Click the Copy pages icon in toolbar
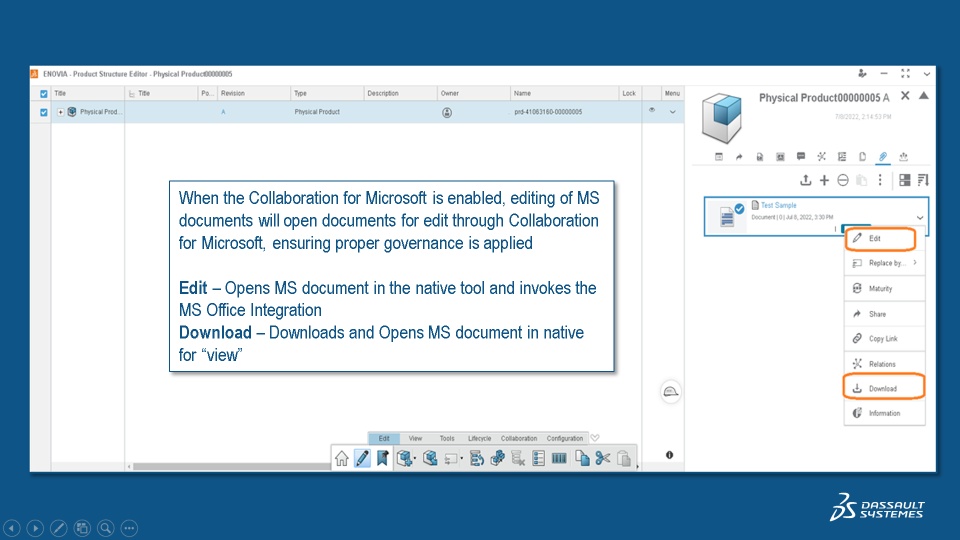This screenshot has width=960, height=540. pos(582,458)
